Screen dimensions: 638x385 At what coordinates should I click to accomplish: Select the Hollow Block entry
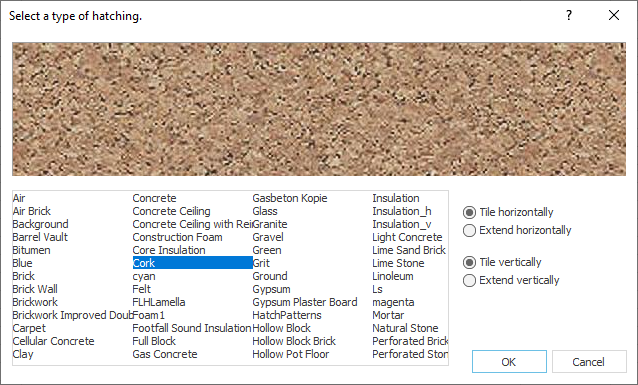click(x=282, y=328)
